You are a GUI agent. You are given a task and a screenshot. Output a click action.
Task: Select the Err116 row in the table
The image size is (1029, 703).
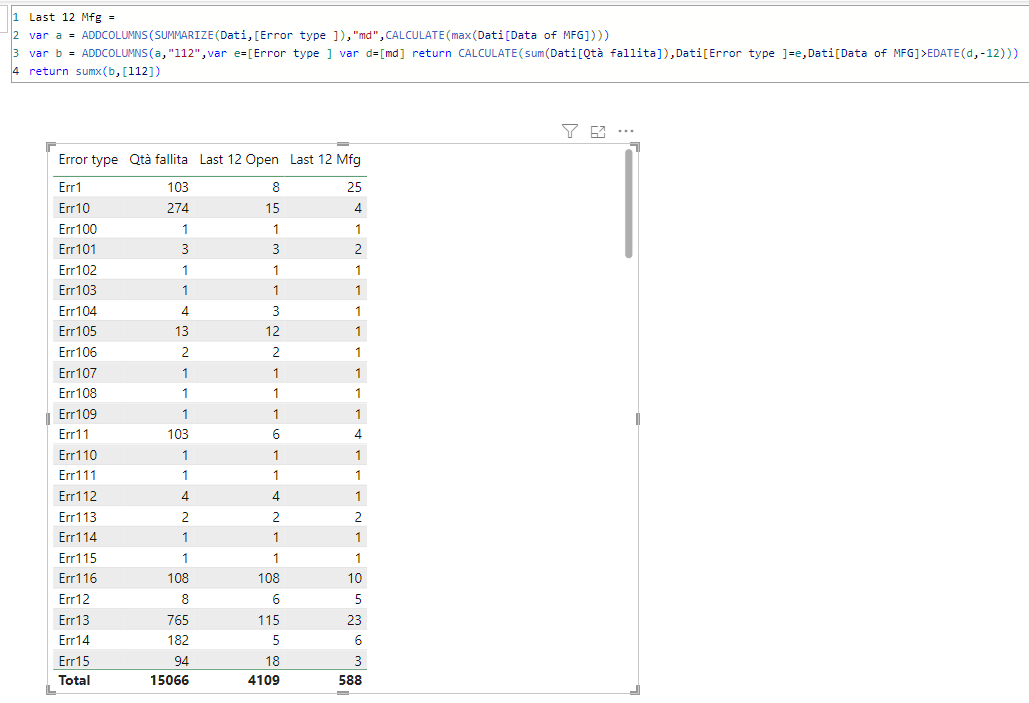pos(210,578)
